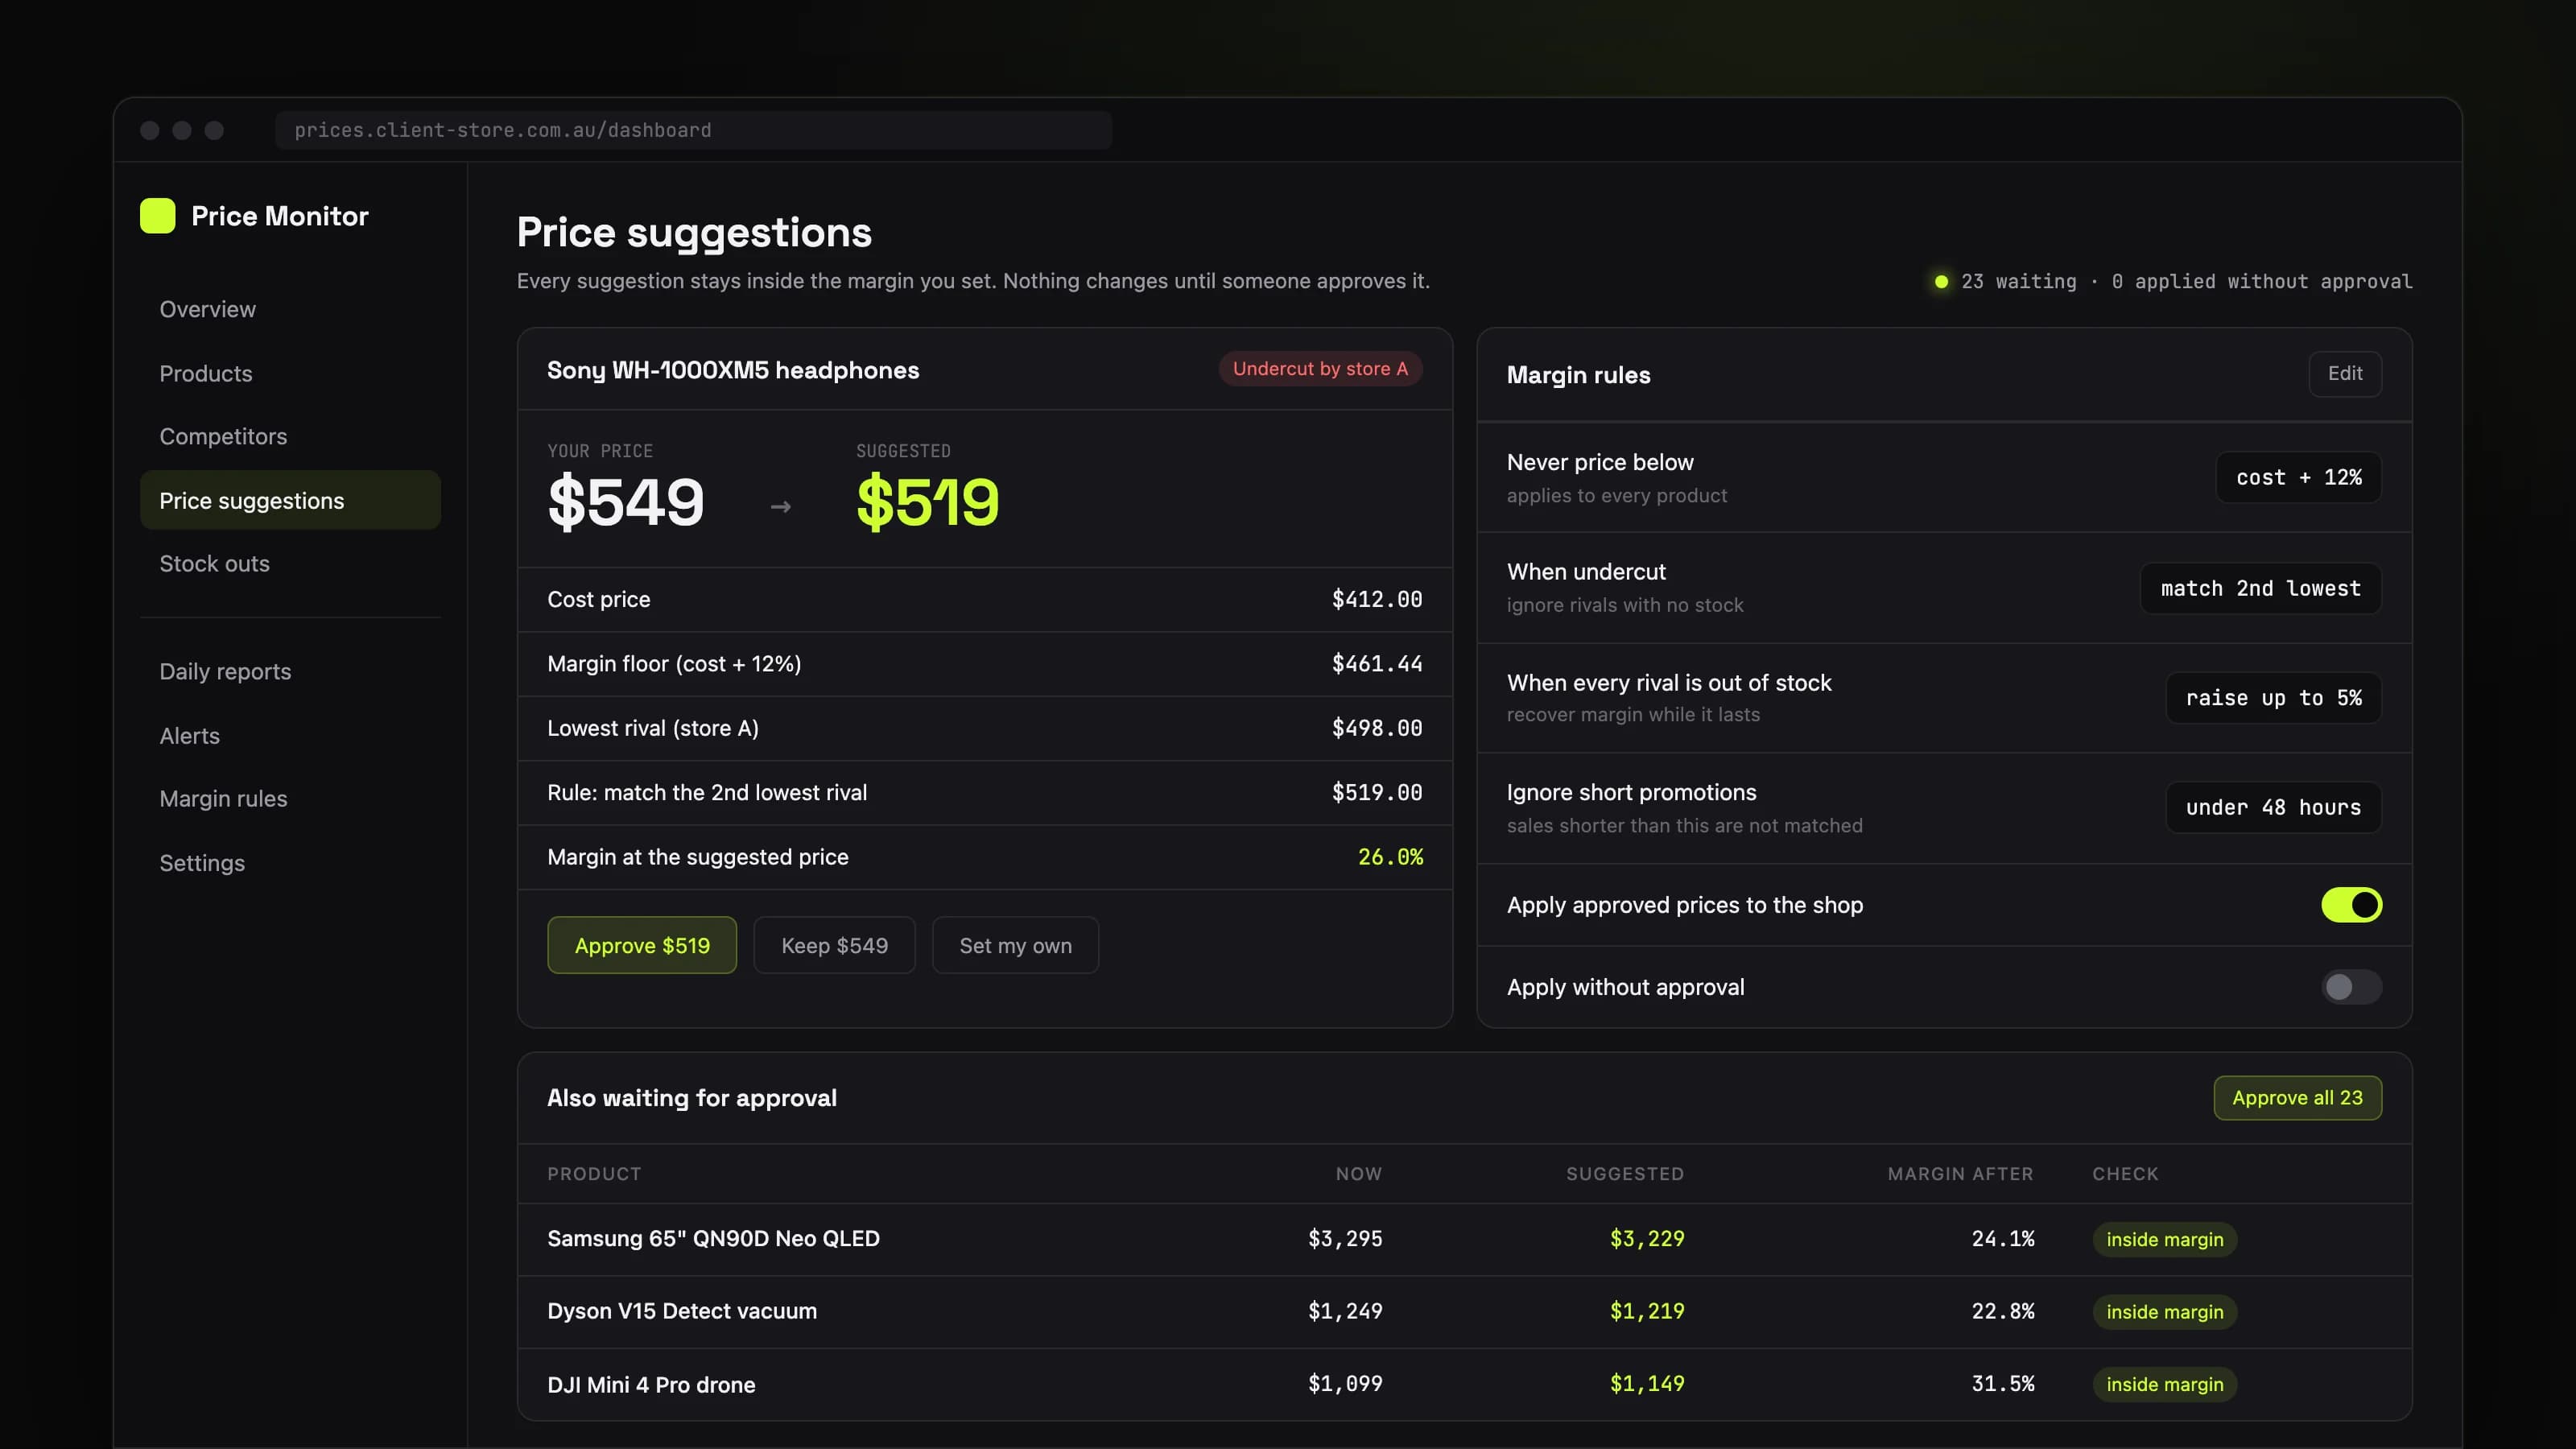Click the Dyson row inside margin badge
The image size is (2576, 1449).
pyautogui.click(x=2164, y=1312)
